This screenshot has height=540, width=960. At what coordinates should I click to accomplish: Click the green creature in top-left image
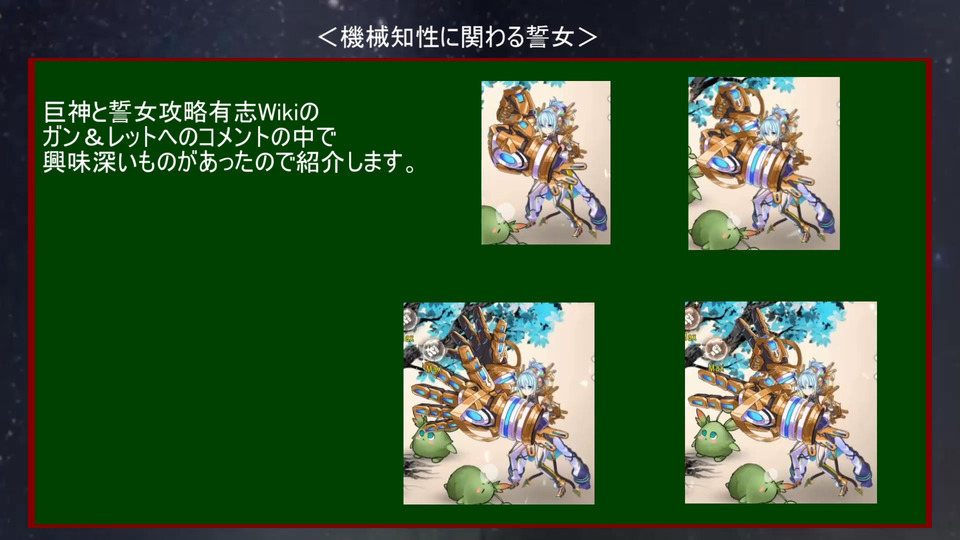[x=500, y=225]
